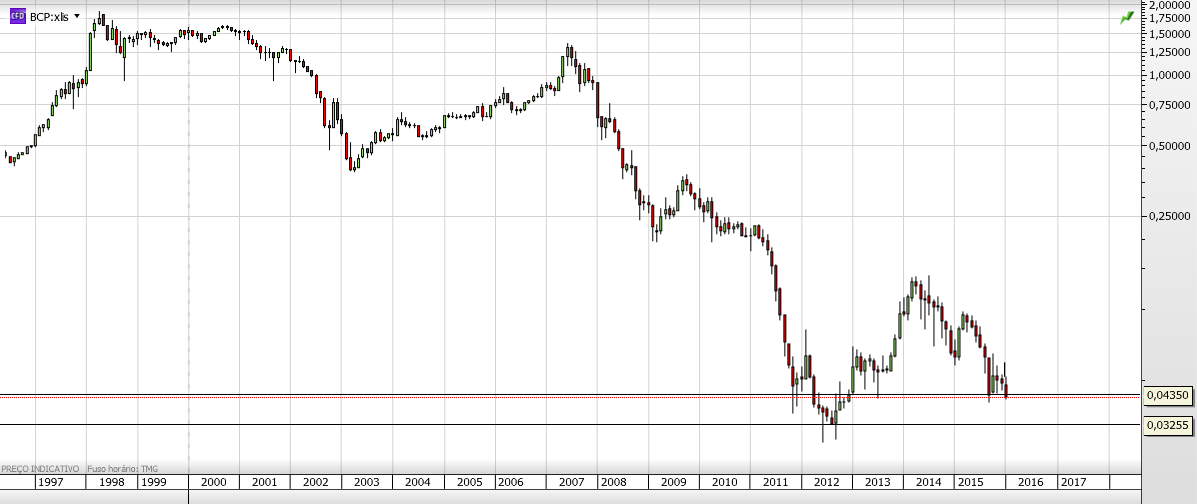Click the 2015 year on time axis
The height and width of the screenshot is (504, 1197).
click(x=970, y=483)
